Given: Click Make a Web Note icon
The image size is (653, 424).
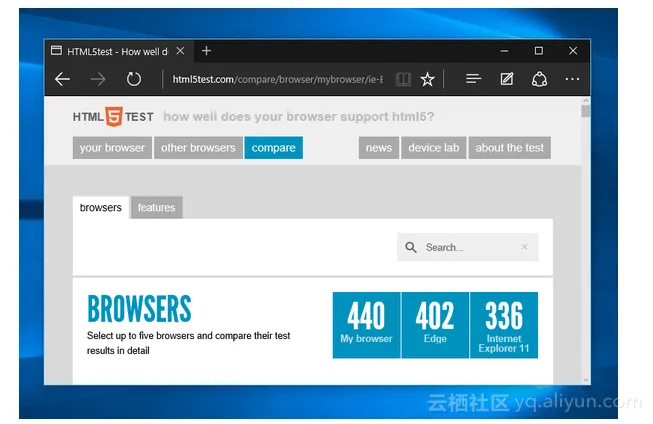Looking at the screenshot, I should 507,79.
